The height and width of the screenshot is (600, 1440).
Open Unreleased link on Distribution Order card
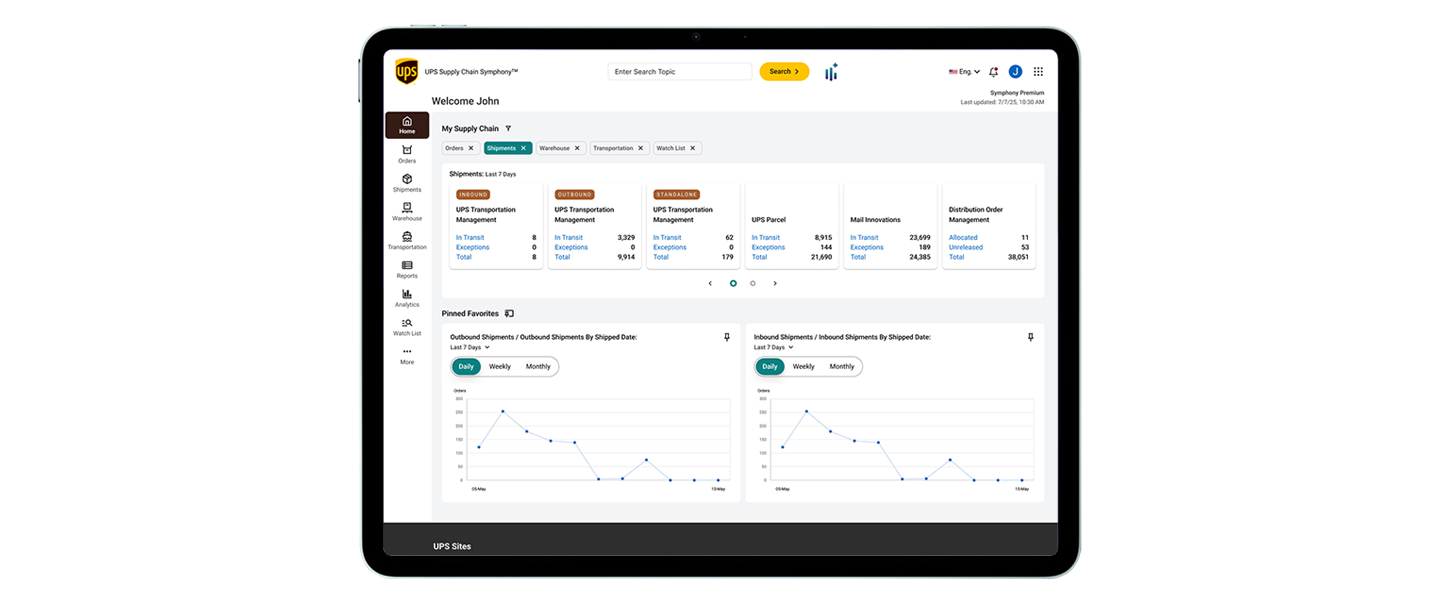(x=966, y=247)
